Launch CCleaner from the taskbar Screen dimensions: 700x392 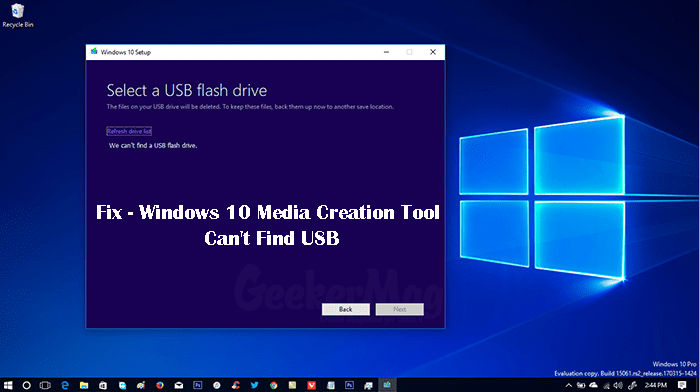point(236,385)
